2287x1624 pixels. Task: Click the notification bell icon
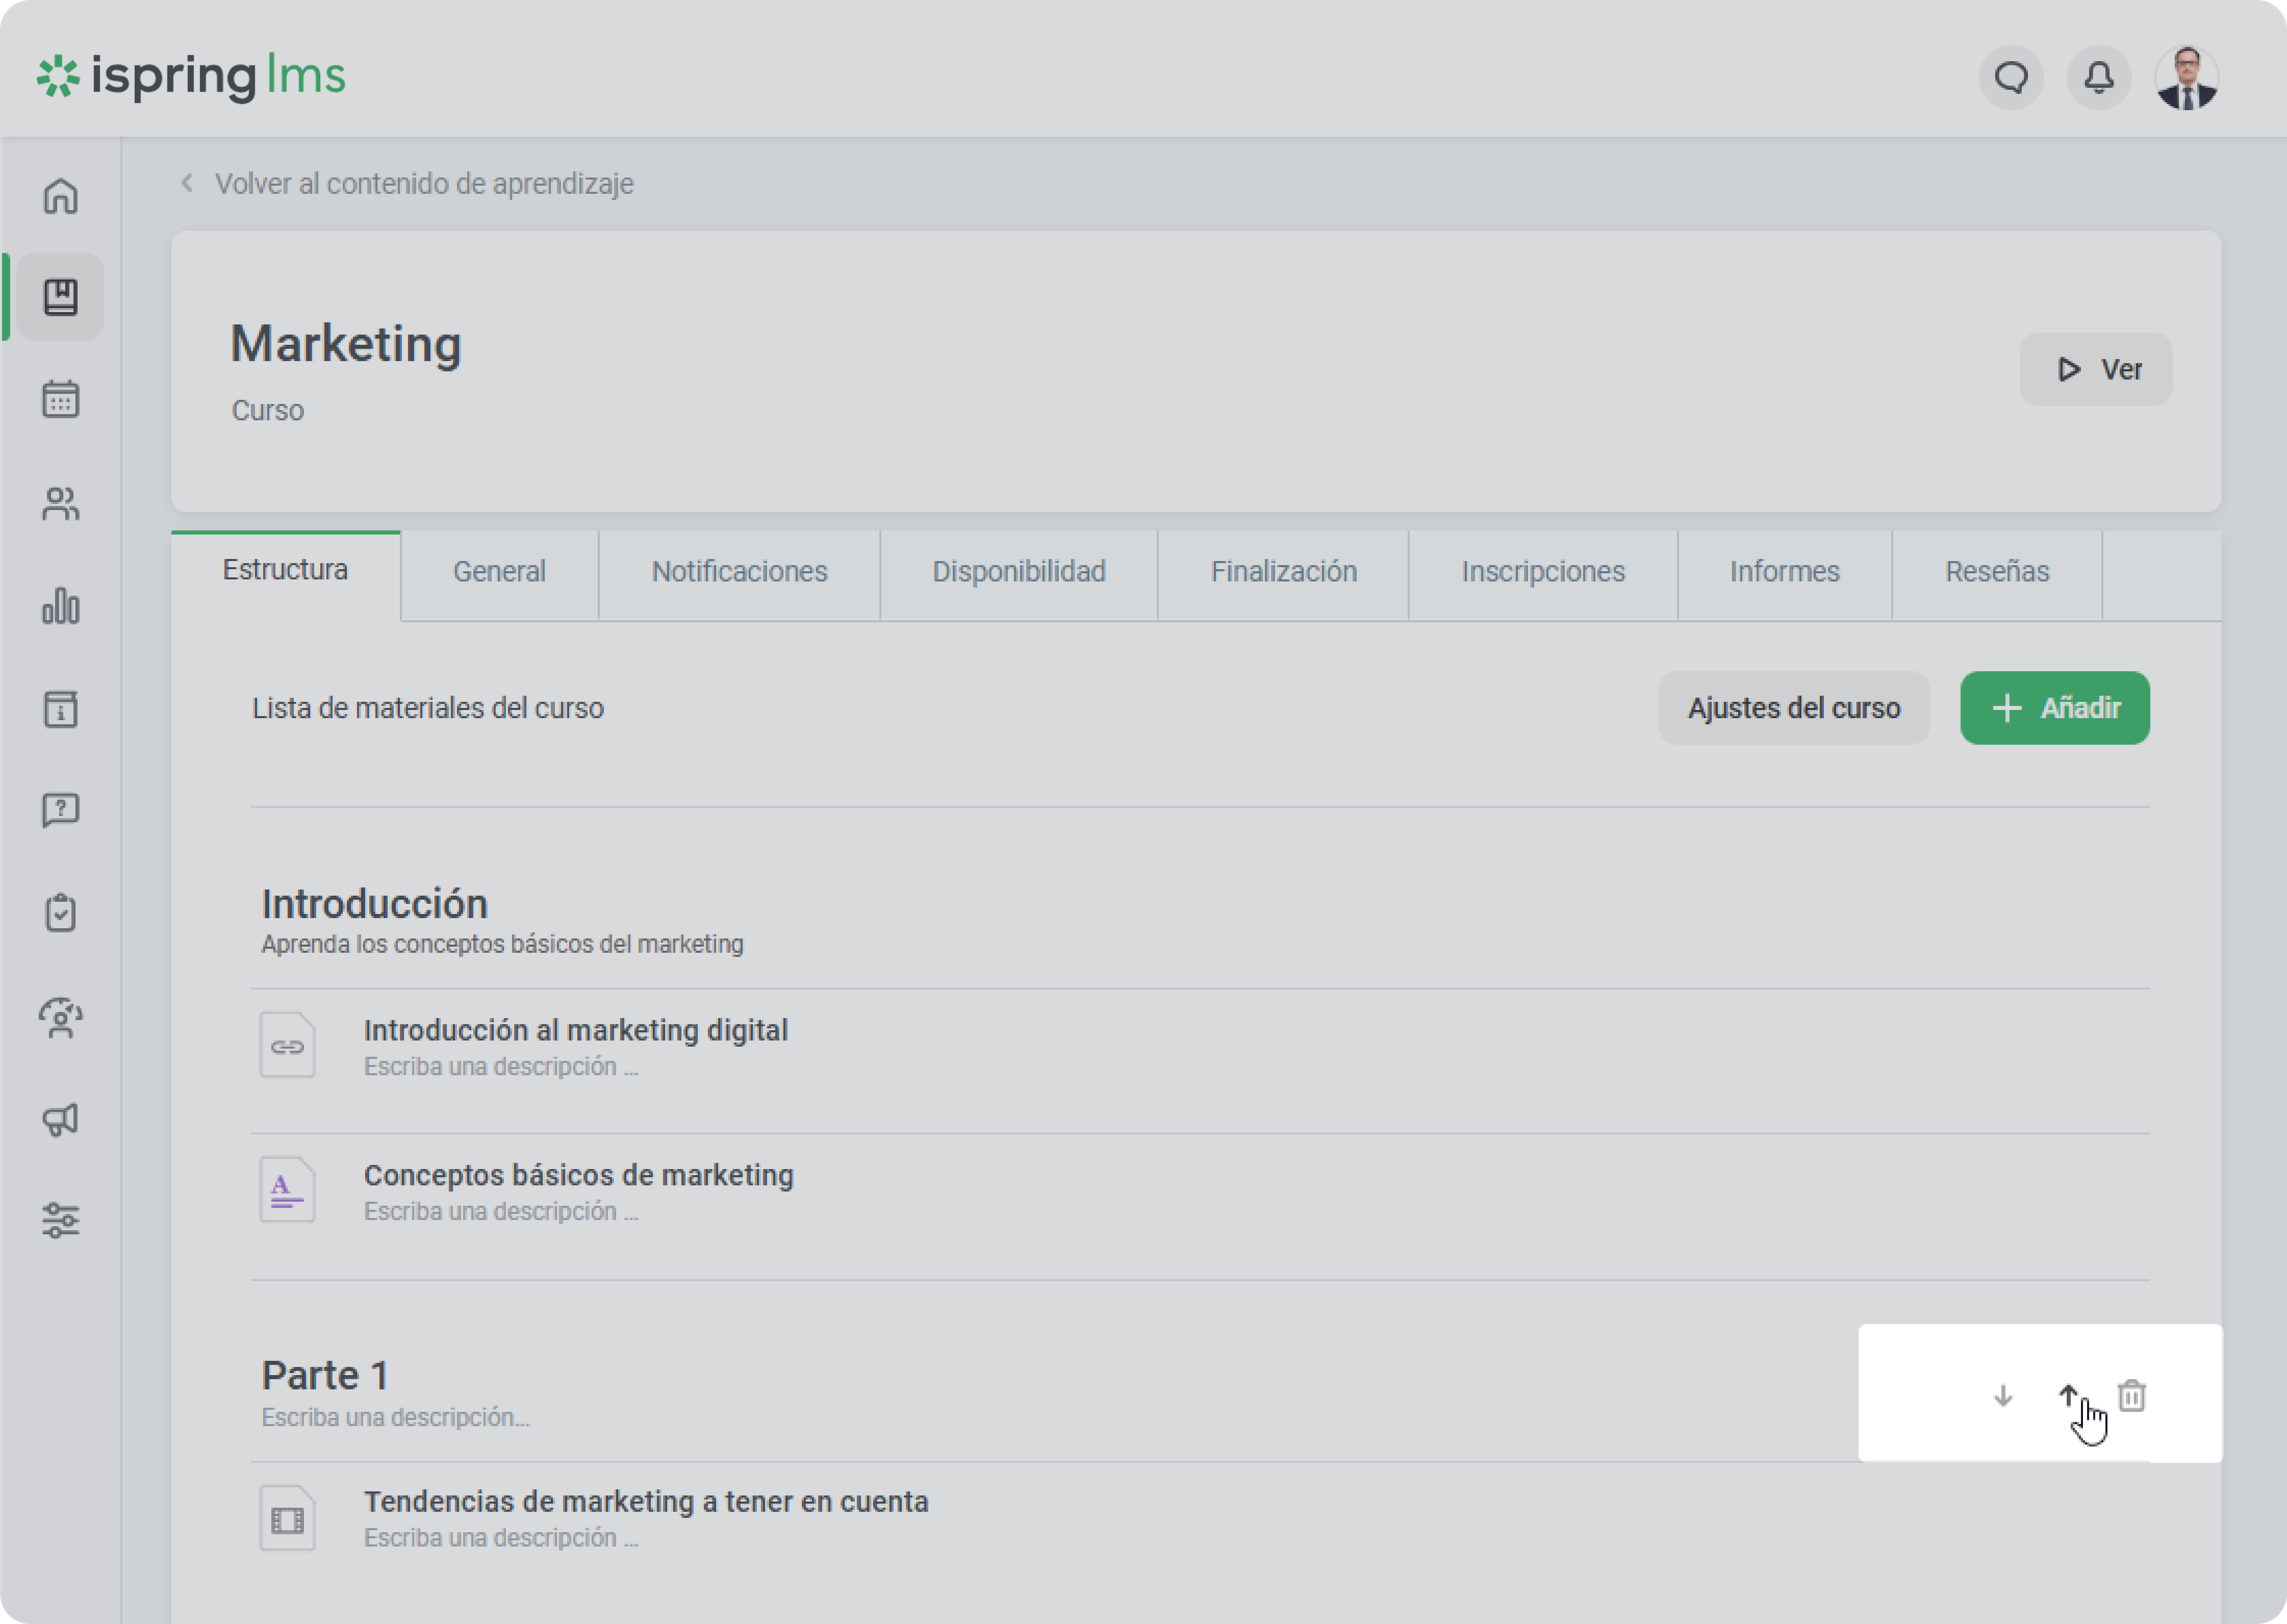point(2098,77)
